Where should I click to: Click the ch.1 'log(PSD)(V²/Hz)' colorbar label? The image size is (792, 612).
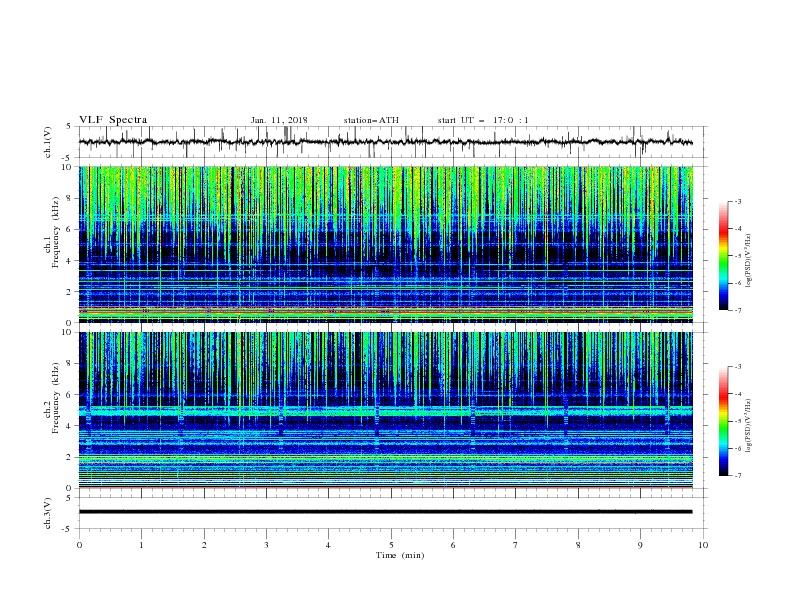(x=748, y=261)
